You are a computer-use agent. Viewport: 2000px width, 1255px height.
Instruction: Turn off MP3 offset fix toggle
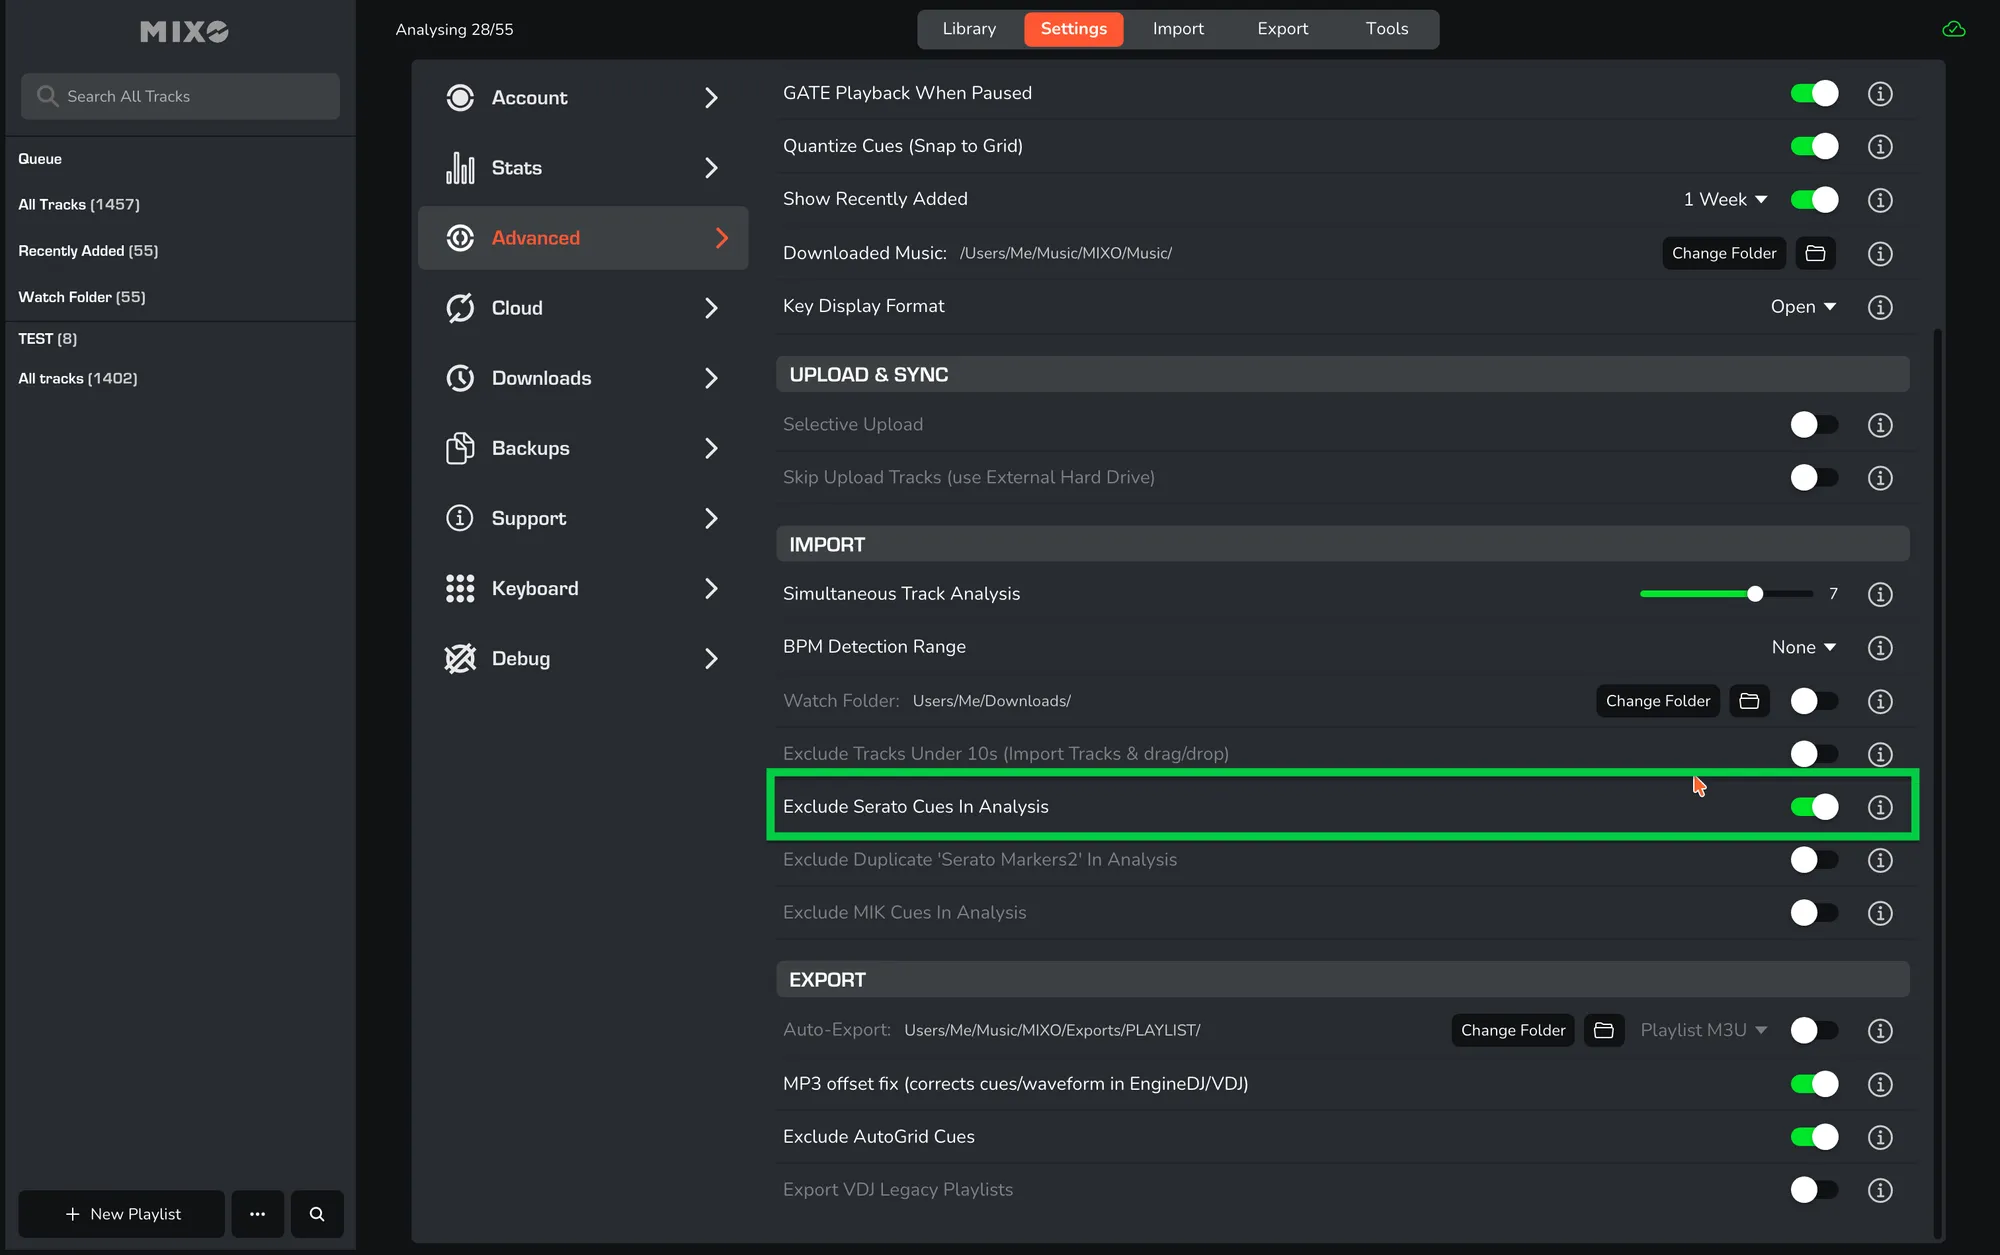[x=1814, y=1084]
